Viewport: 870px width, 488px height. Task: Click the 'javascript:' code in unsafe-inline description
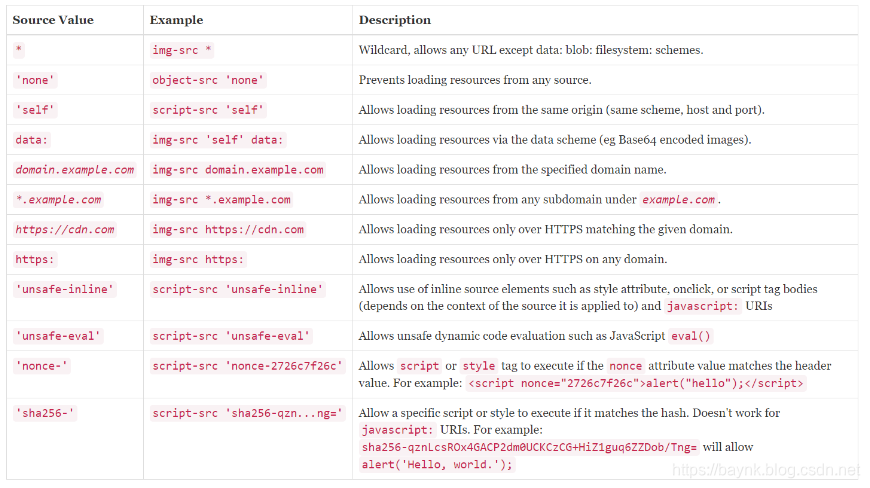(x=703, y=306)
